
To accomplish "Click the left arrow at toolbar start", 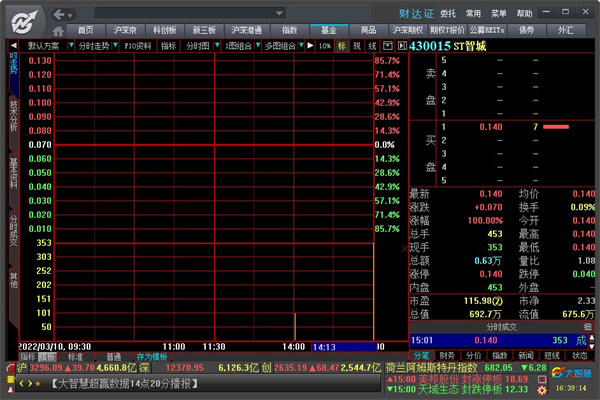I will pos(13,46).
